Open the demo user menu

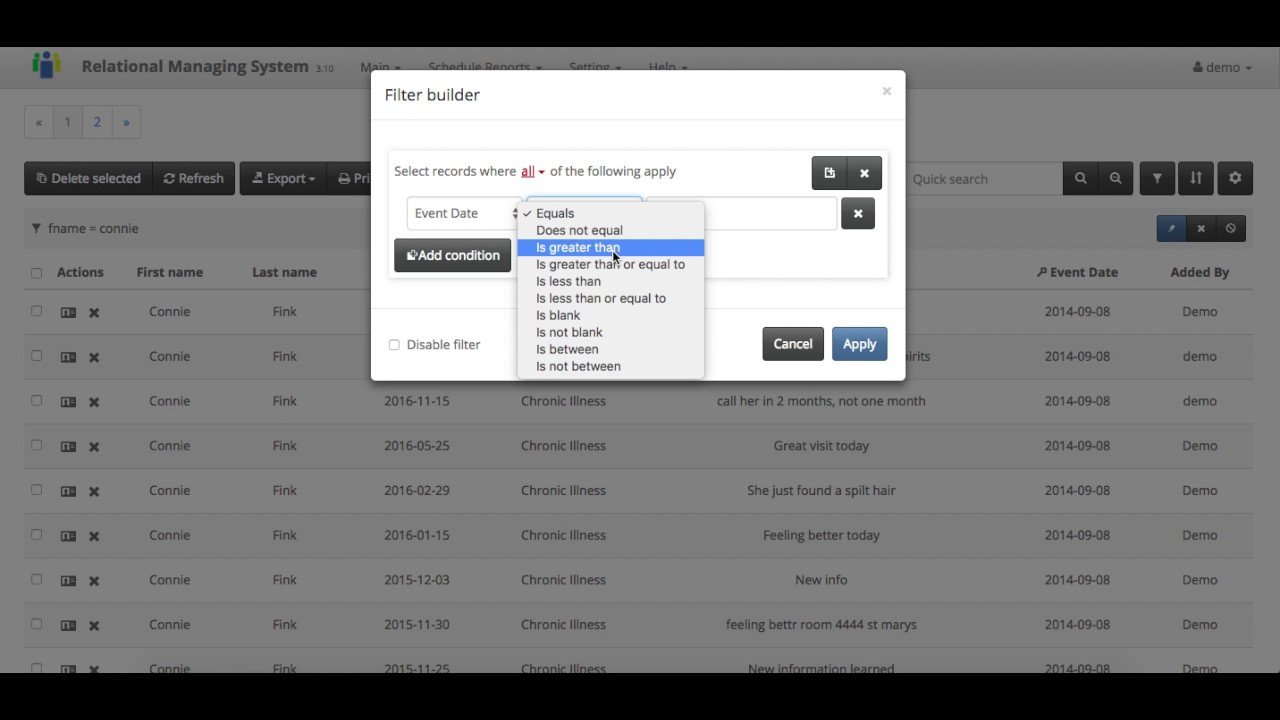pos(1222,67)
